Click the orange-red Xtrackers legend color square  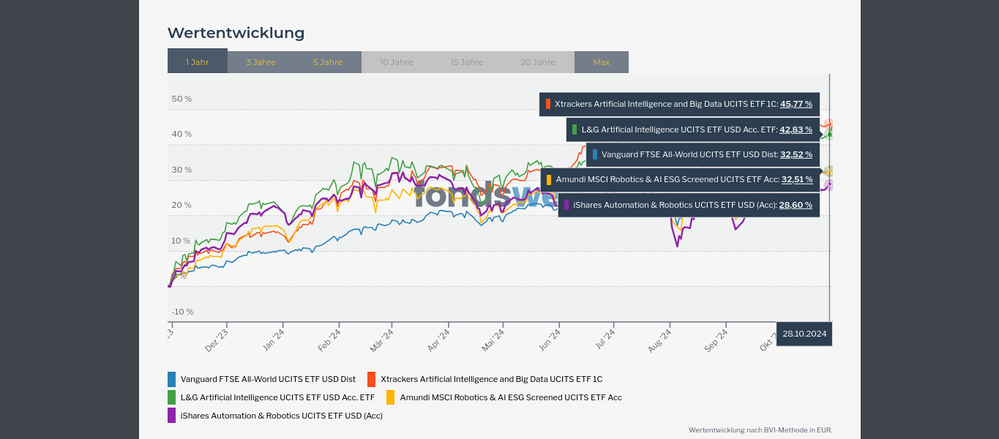(x=372, y=379)
